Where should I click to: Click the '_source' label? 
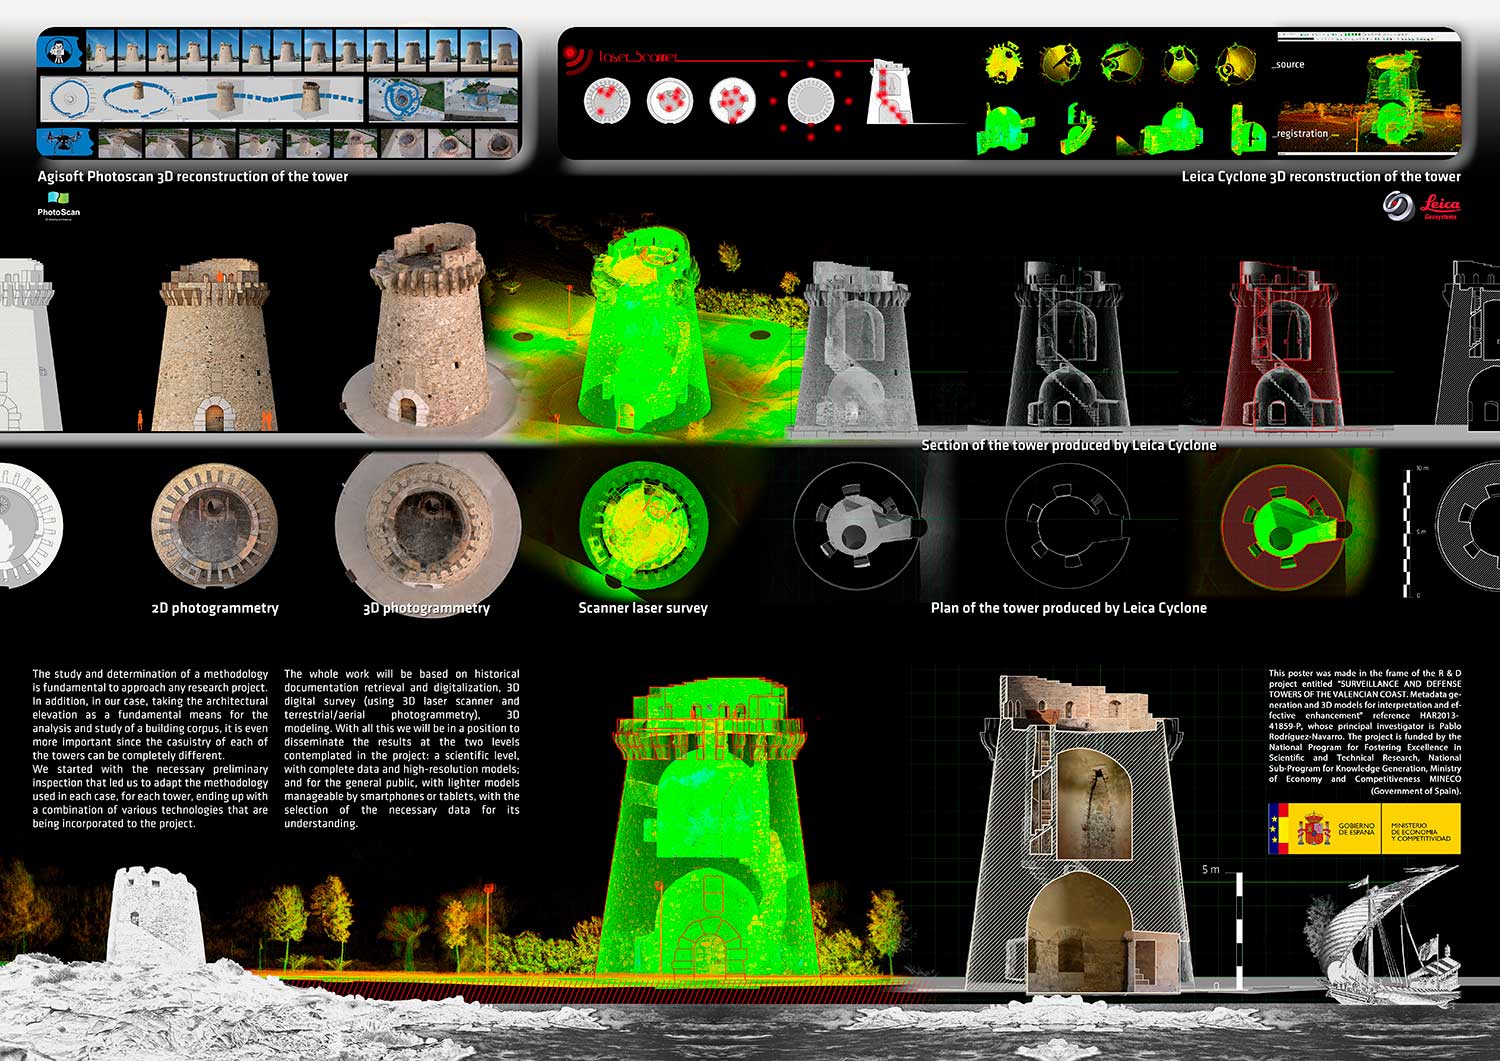[x=1289, y=64]
